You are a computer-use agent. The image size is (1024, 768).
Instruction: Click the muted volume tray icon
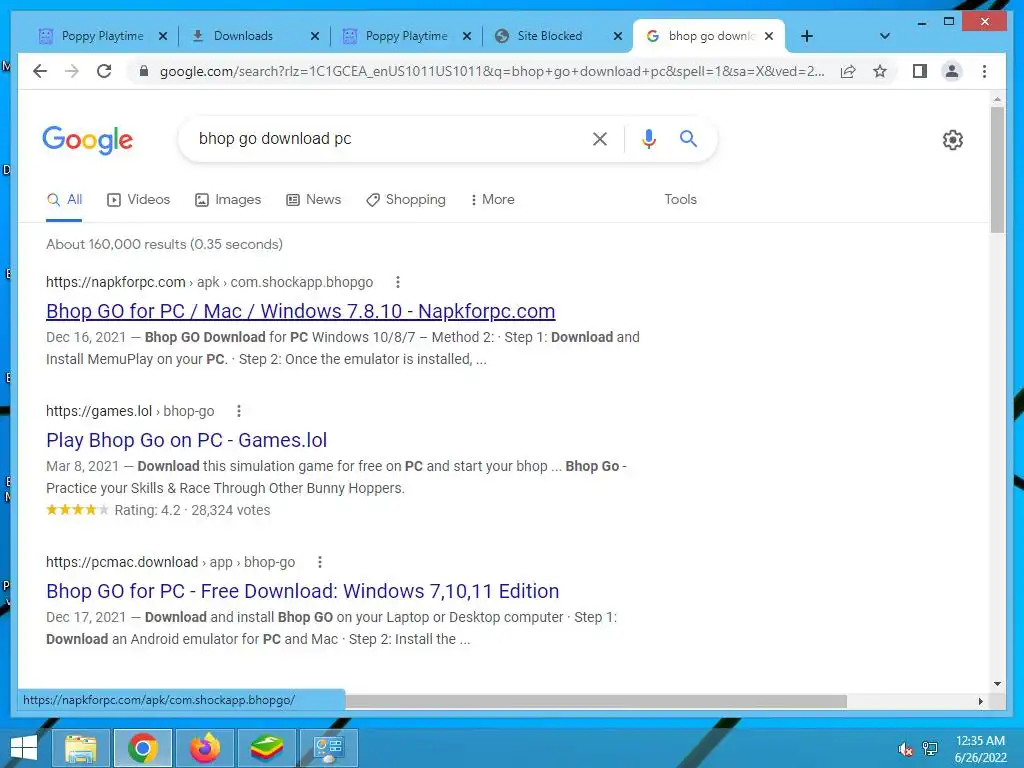pos(905,749)
